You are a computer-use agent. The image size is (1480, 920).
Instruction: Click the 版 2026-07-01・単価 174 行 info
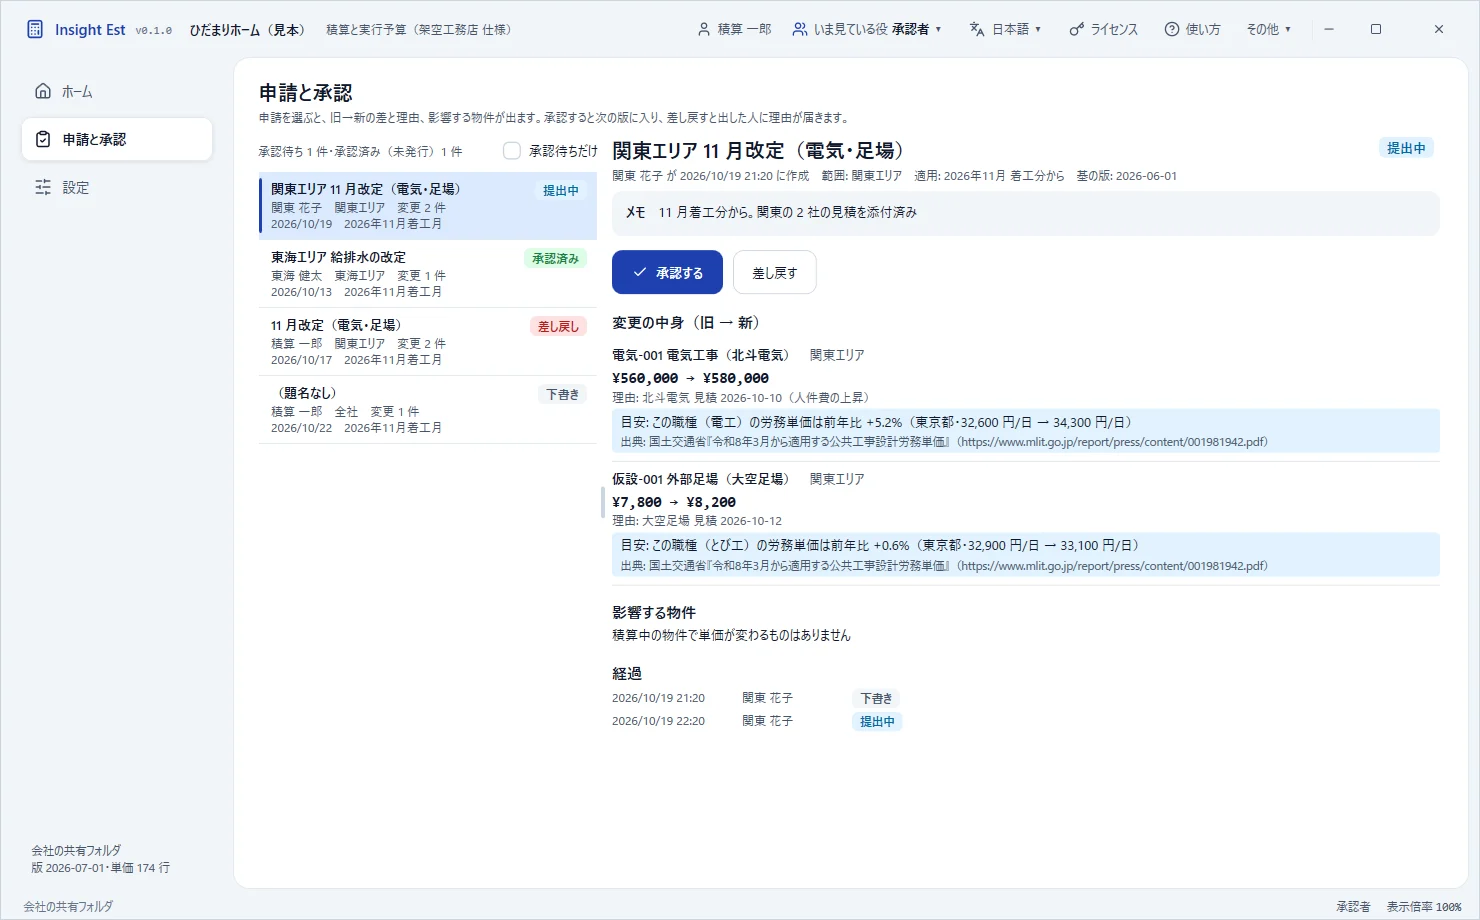[100, 868]
